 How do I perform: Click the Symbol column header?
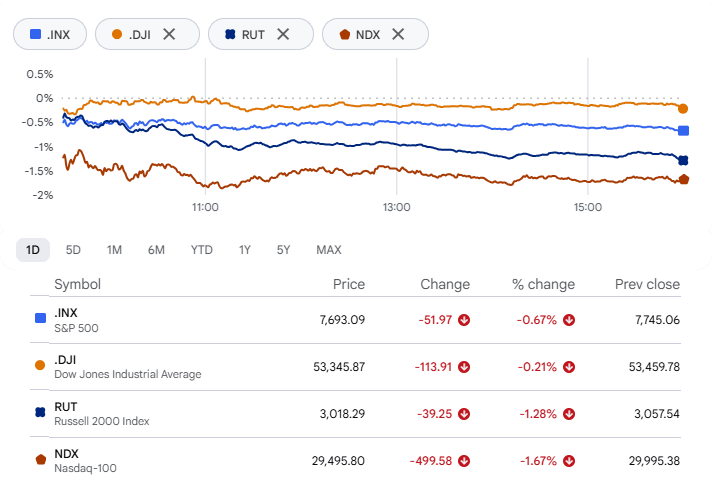pos(78,284)
